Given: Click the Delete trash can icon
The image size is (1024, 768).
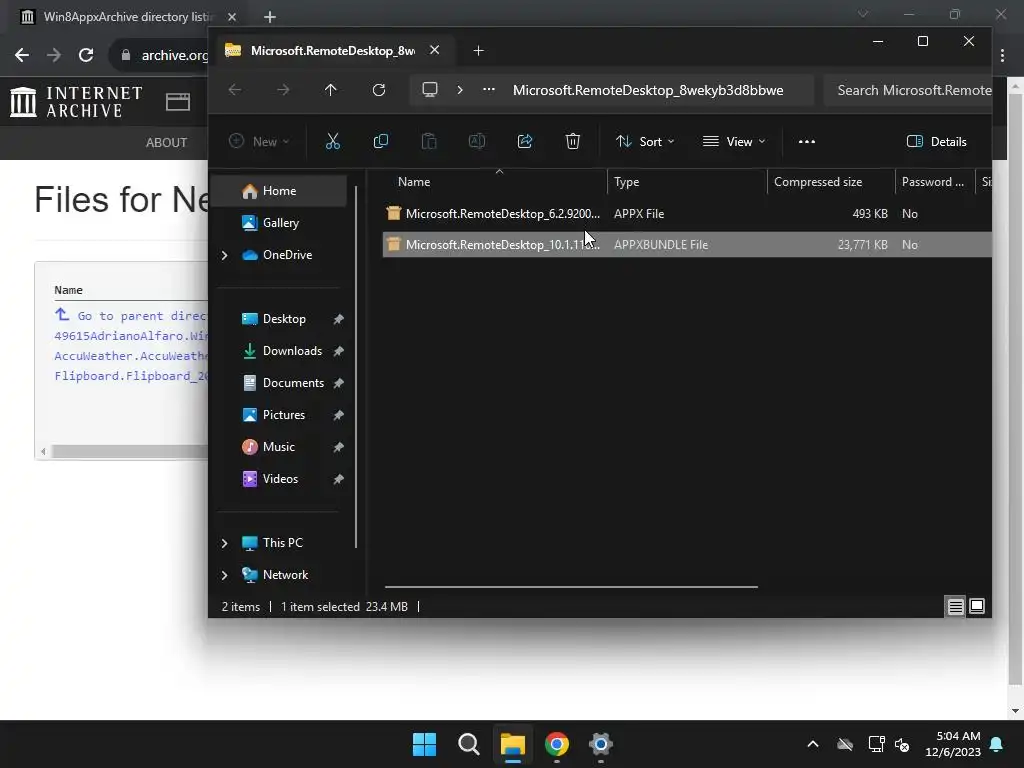Looking at the screenshot, I should click(573, 141).
